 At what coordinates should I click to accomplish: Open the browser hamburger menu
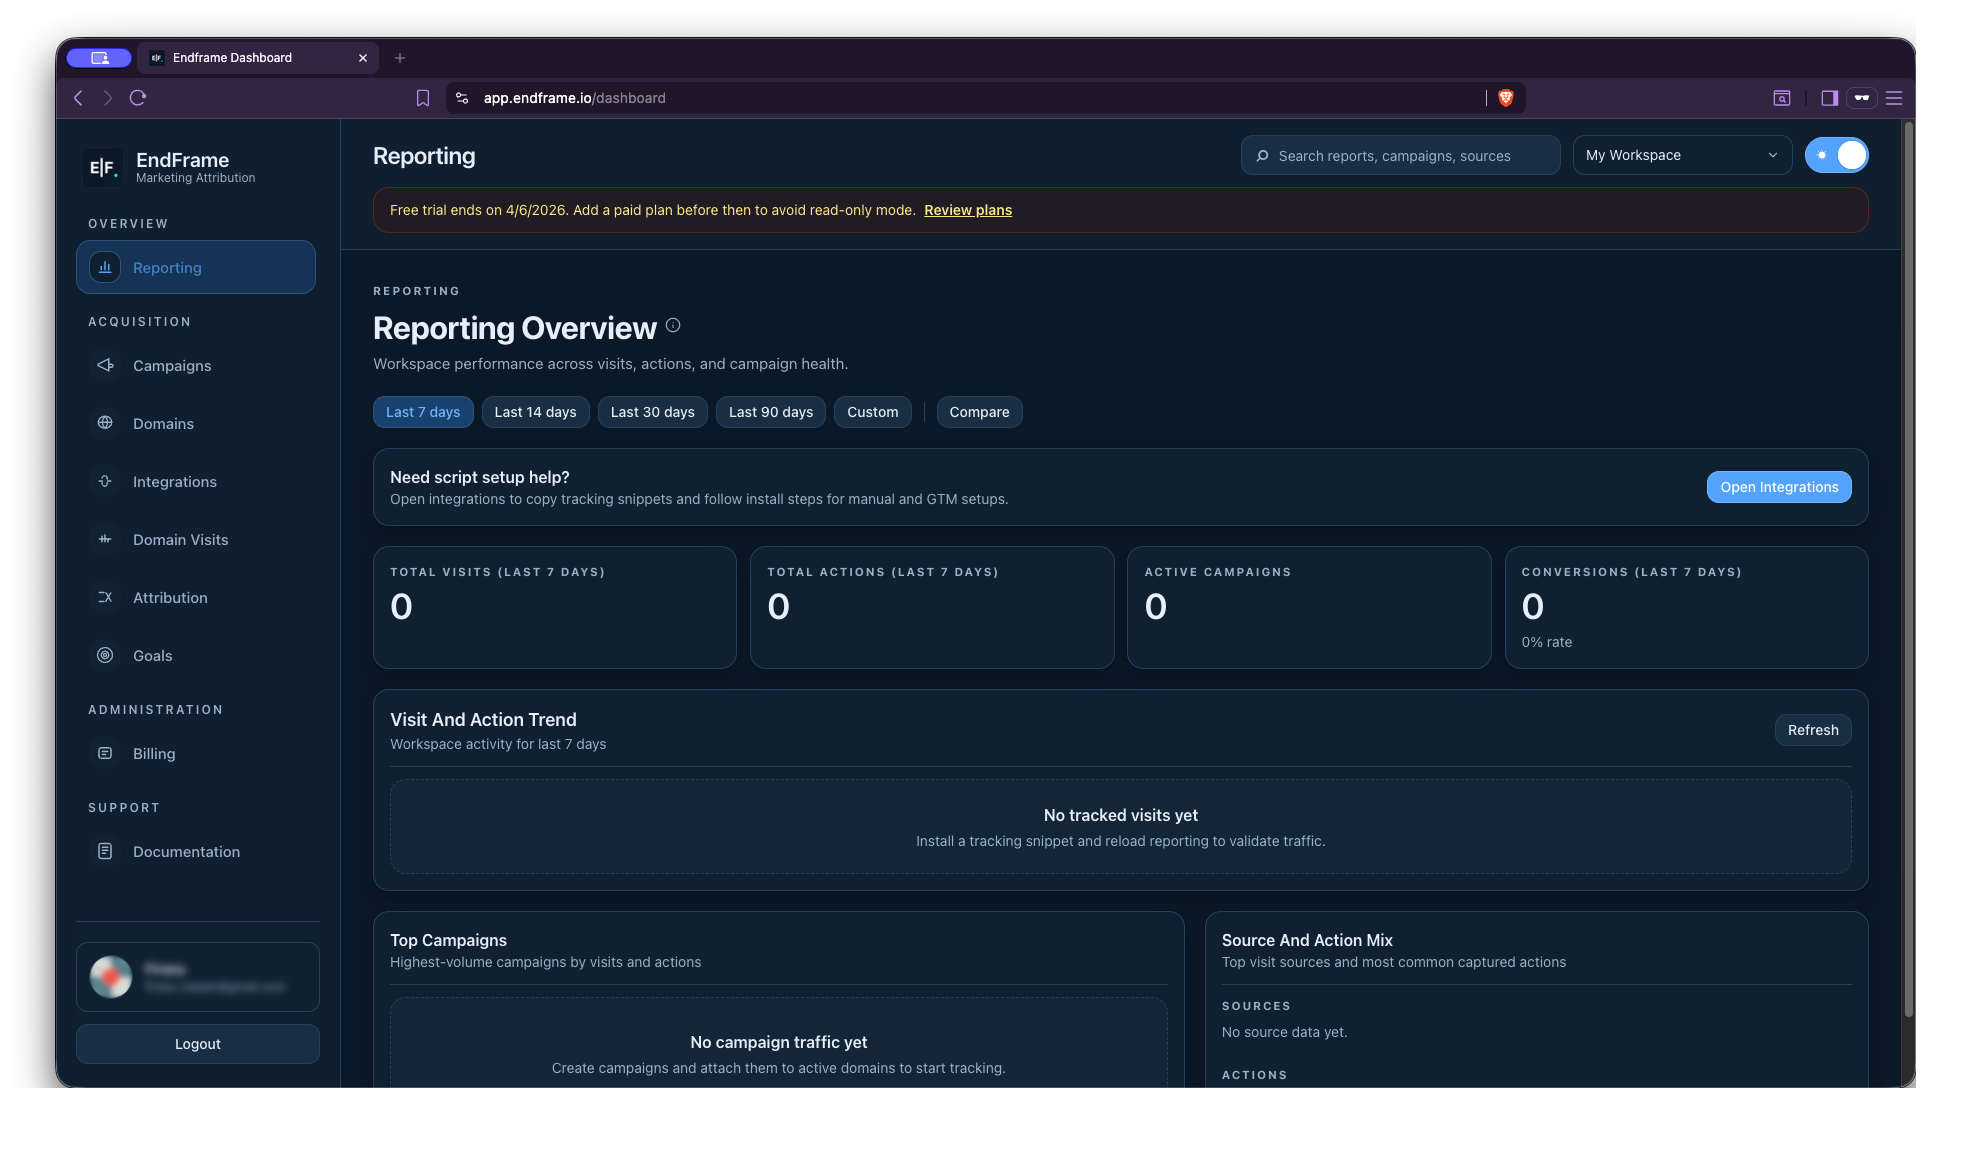1893,98
